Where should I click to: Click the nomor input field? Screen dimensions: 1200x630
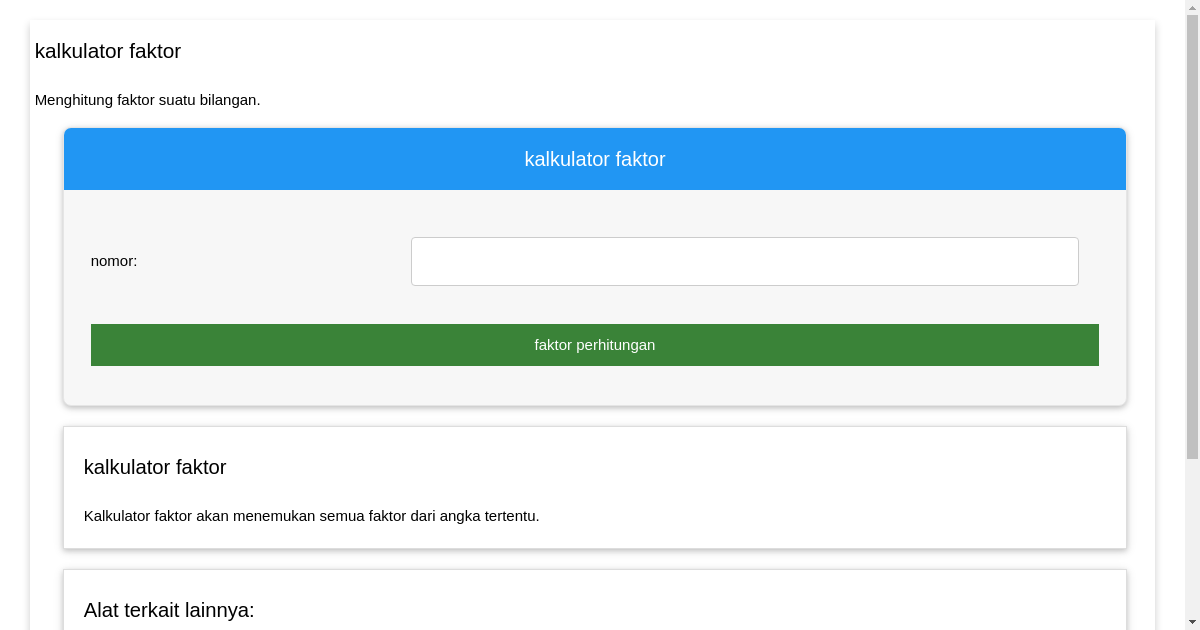click(744, 261)
